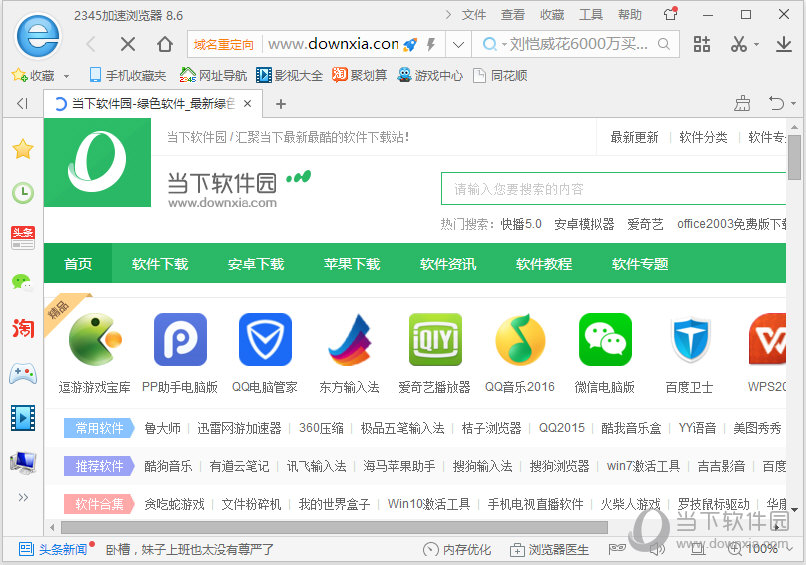Open sidebar 头条 news icon

pyautogui.click(x=23, y=238)
